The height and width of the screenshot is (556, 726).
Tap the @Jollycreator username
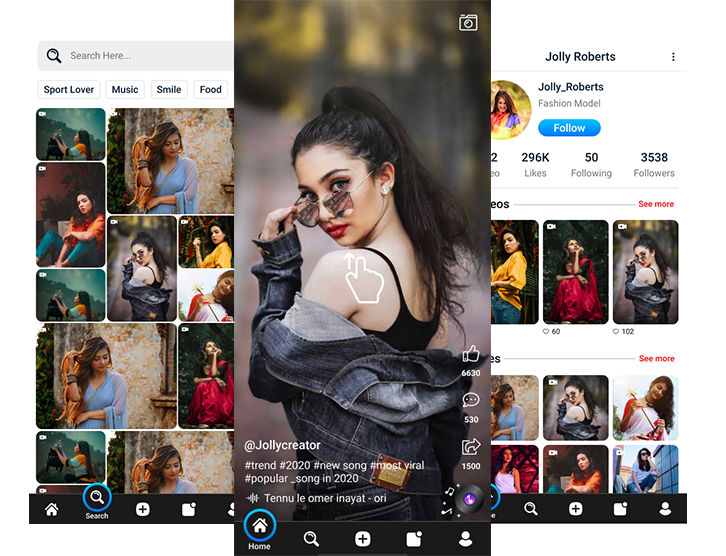point(282,444)
